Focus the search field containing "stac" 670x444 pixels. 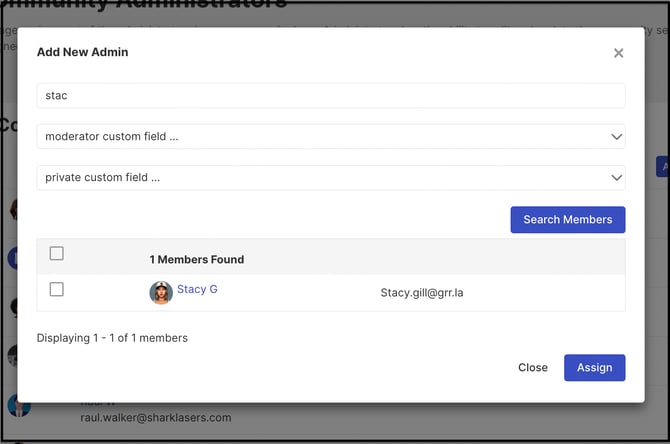click(x=331, y=96)
